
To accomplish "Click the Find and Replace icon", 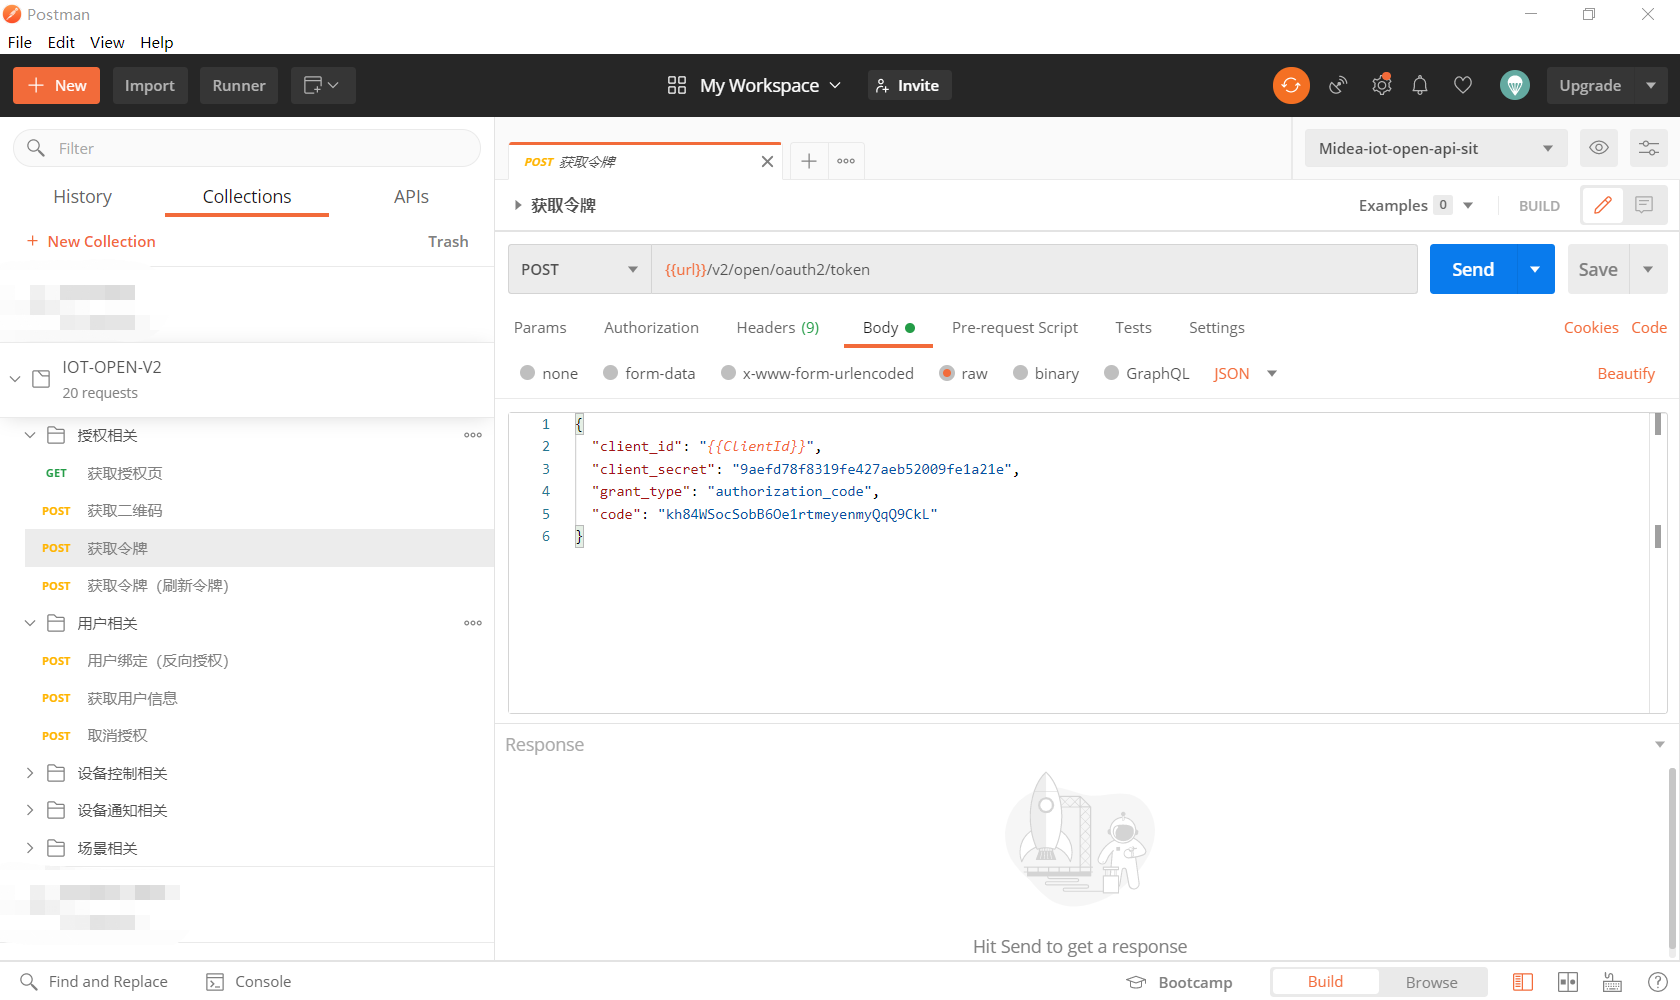I will [x=29, y=982].
